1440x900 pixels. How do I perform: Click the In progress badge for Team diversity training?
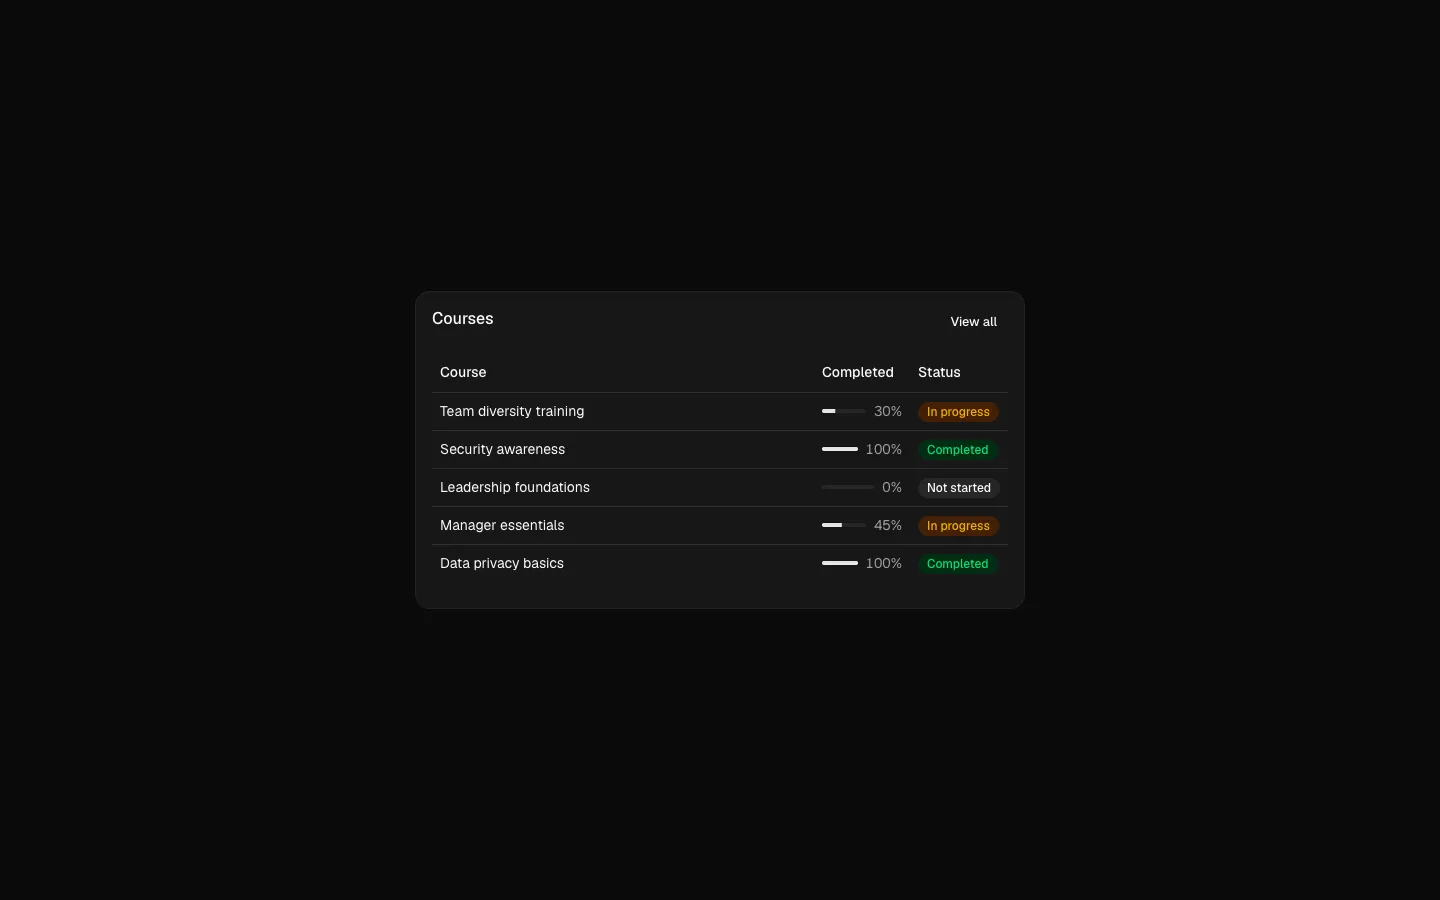958,412
